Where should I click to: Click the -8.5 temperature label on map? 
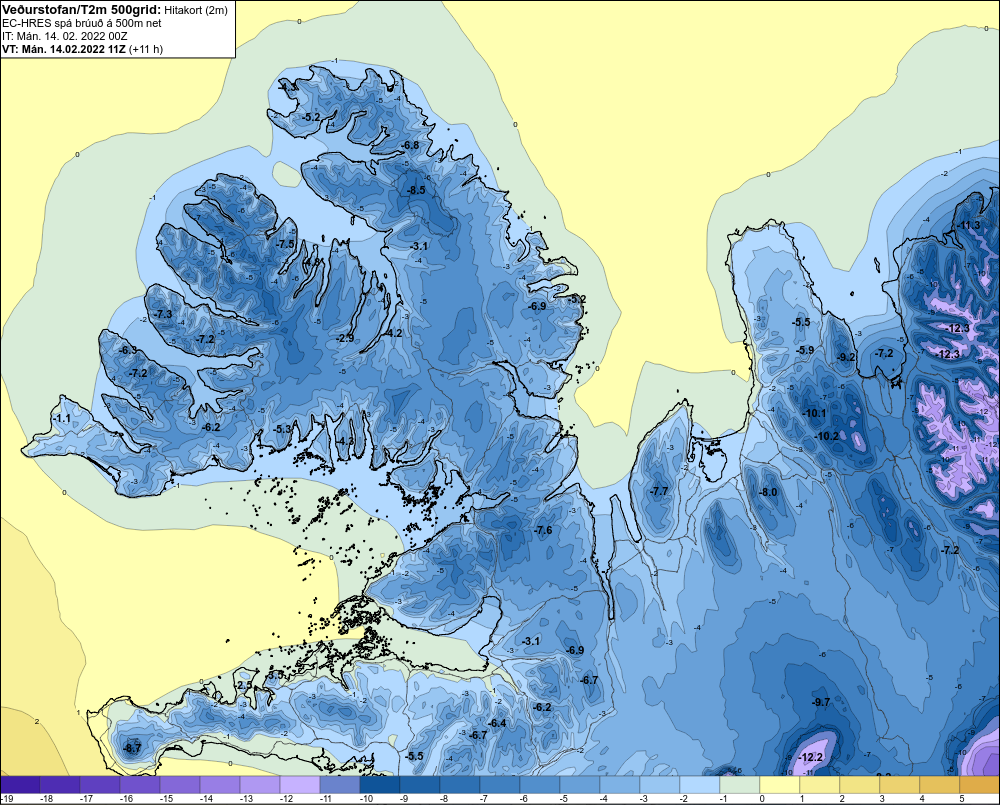coord(416,190)
